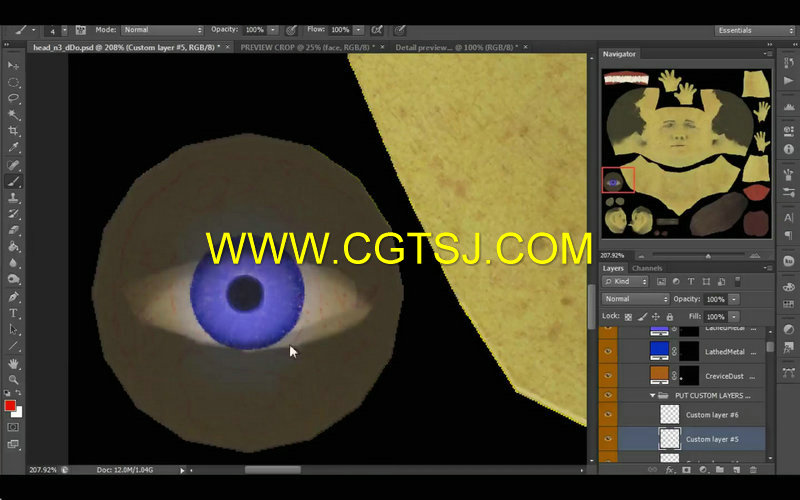Adjust the Navigator zoom slider
The width and height of the screenshot is (800, 500).
[x=708, y=256]
